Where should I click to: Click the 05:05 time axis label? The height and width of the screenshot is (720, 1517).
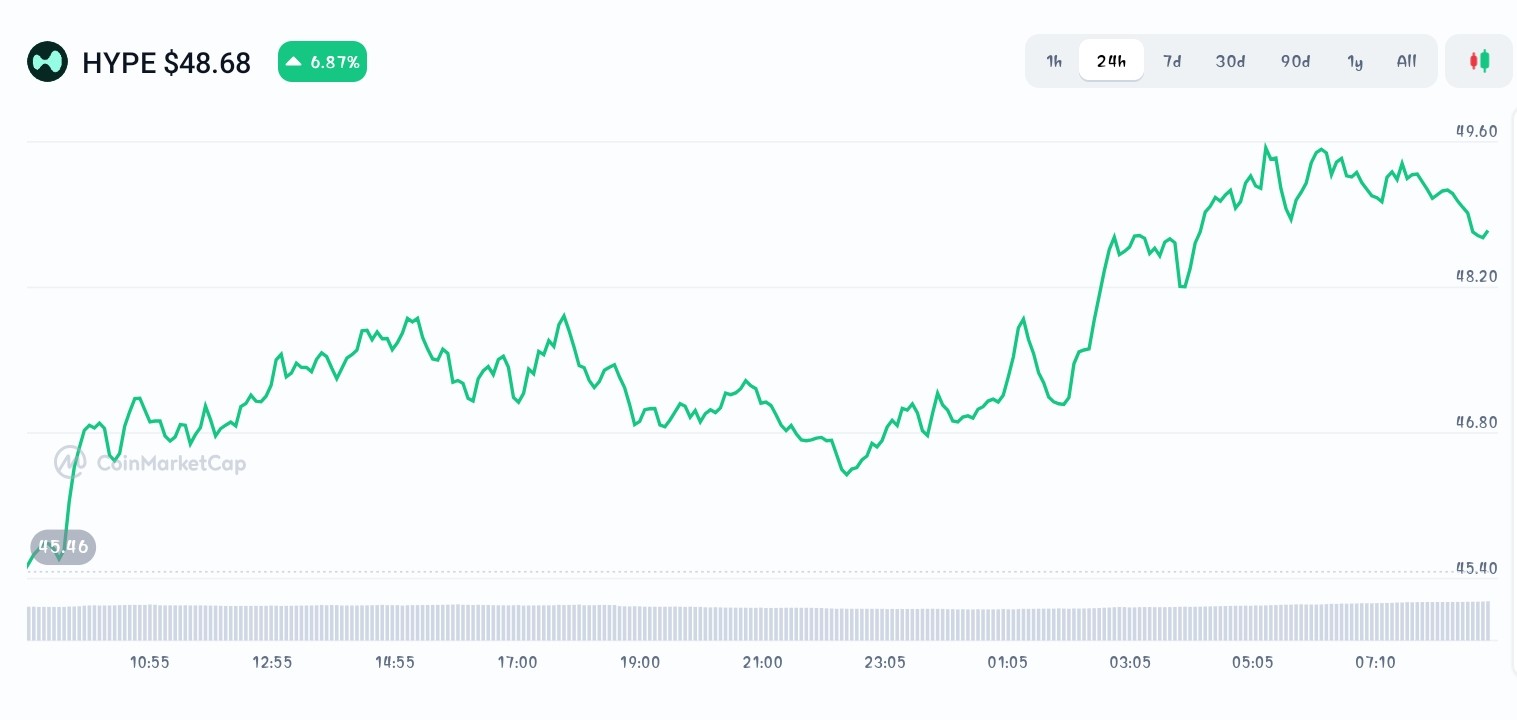[1253, 662]
